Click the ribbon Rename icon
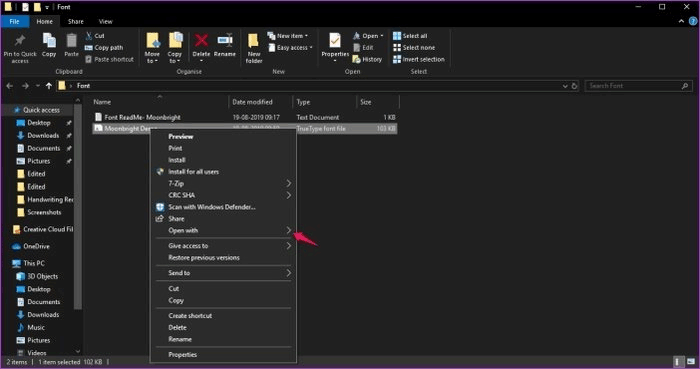Screen dimensions: 700x369 tap(225, 41)
